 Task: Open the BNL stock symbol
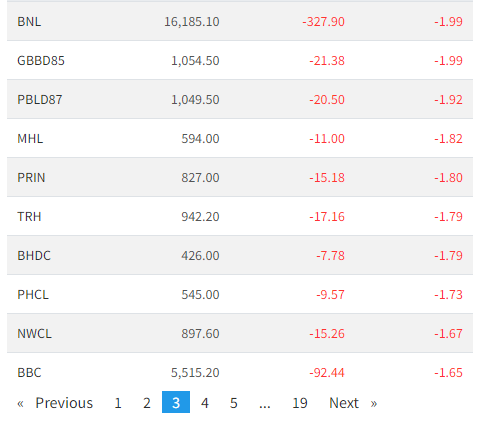click(x=29, y=22)
